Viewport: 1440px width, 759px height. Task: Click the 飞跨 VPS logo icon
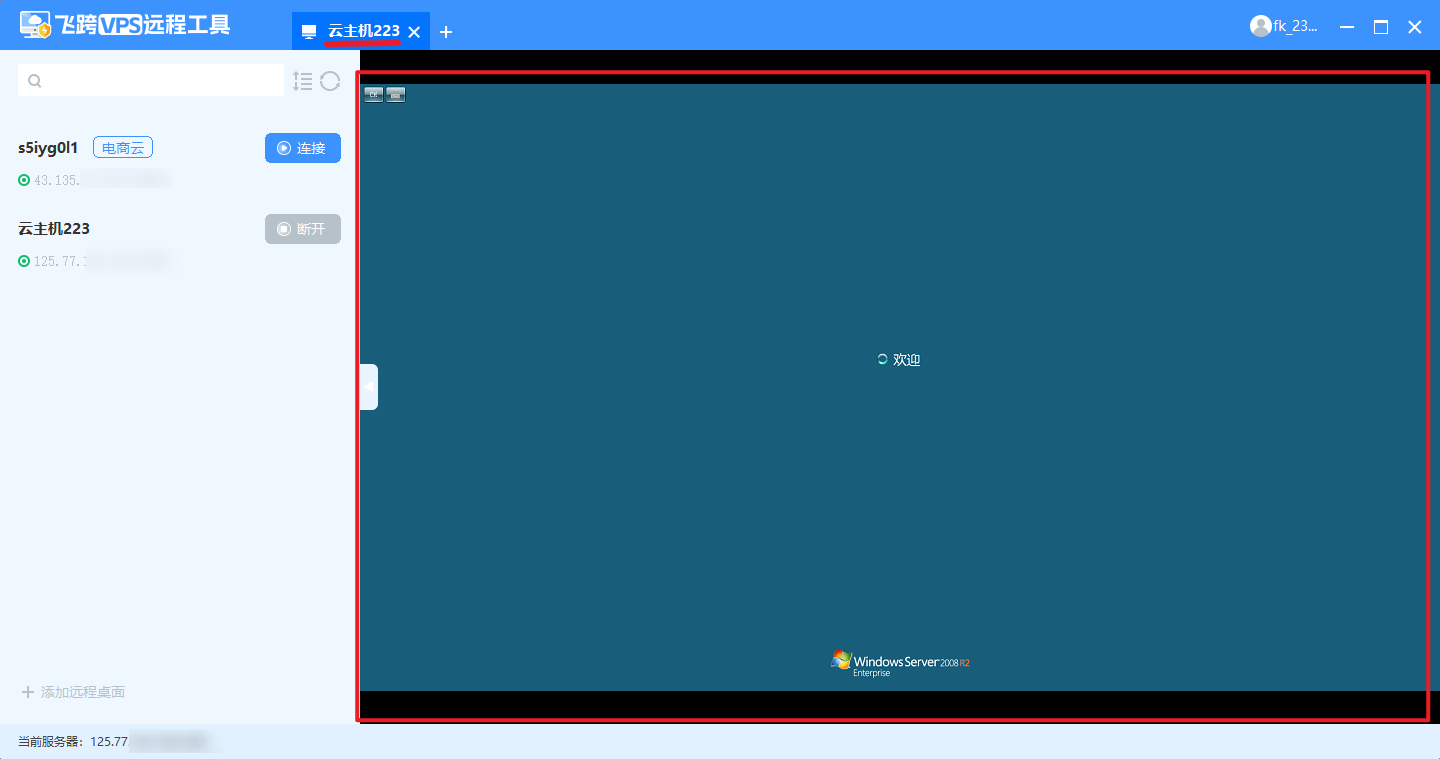point(36,25)
